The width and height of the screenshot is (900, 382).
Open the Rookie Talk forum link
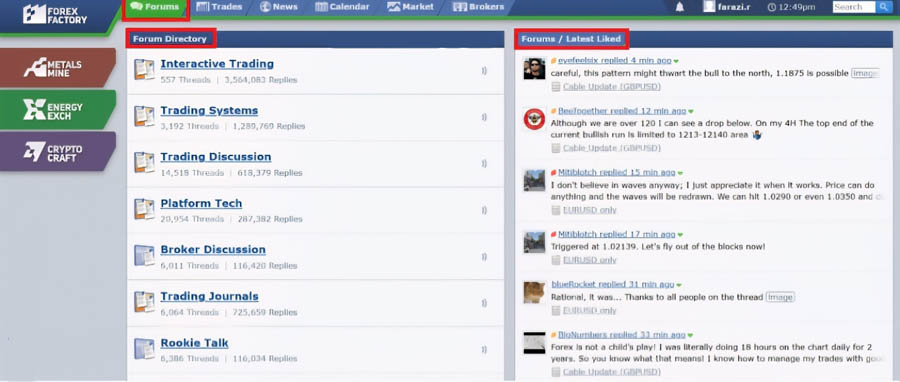[195, 343]
